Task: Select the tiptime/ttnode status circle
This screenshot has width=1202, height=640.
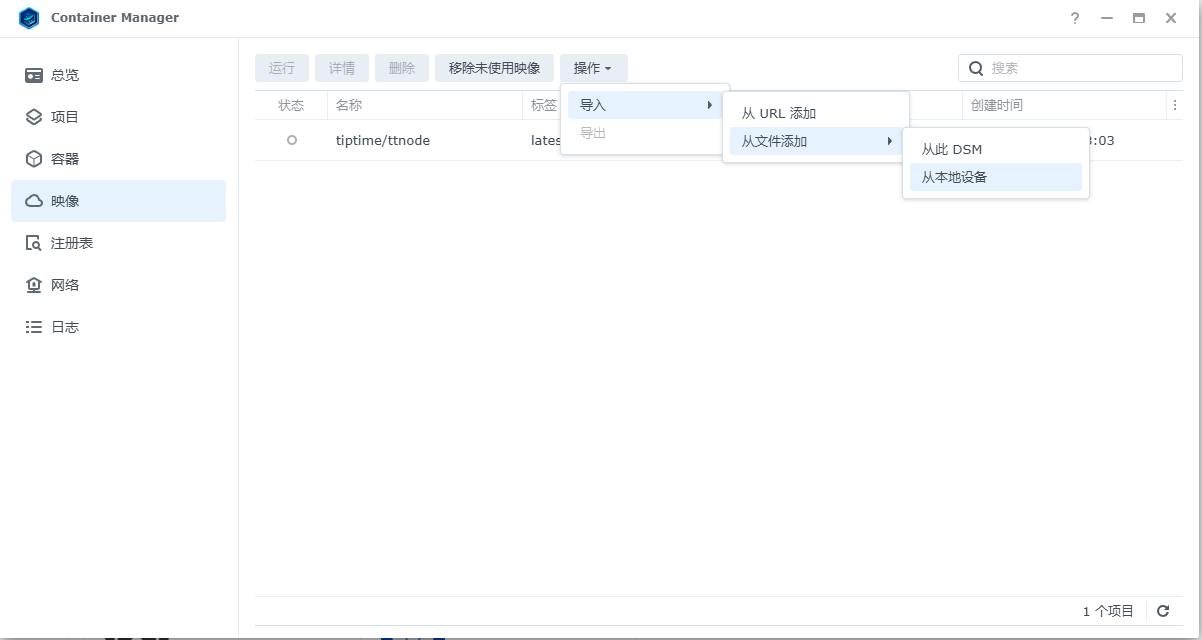Action: coord(292,140)
